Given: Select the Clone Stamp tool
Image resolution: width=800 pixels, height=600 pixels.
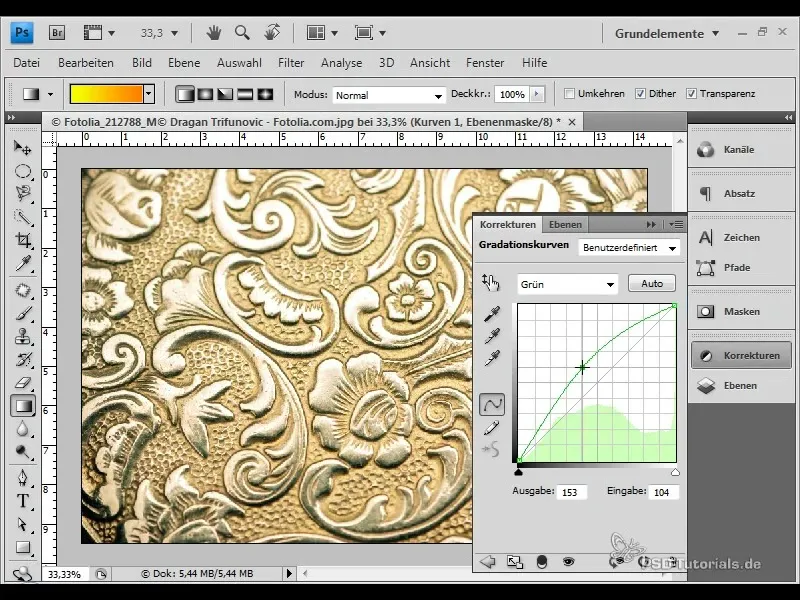Looking at the screenshot, I should 22,337.
